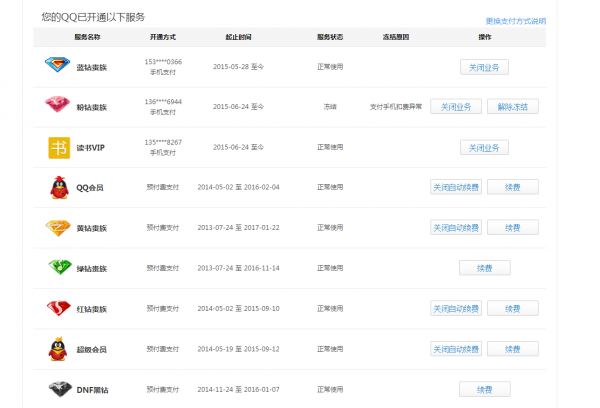This screenshot has width=600, height=408.
Task: Renew 黄钻贵族 with 续费
Action: [512, 228]
